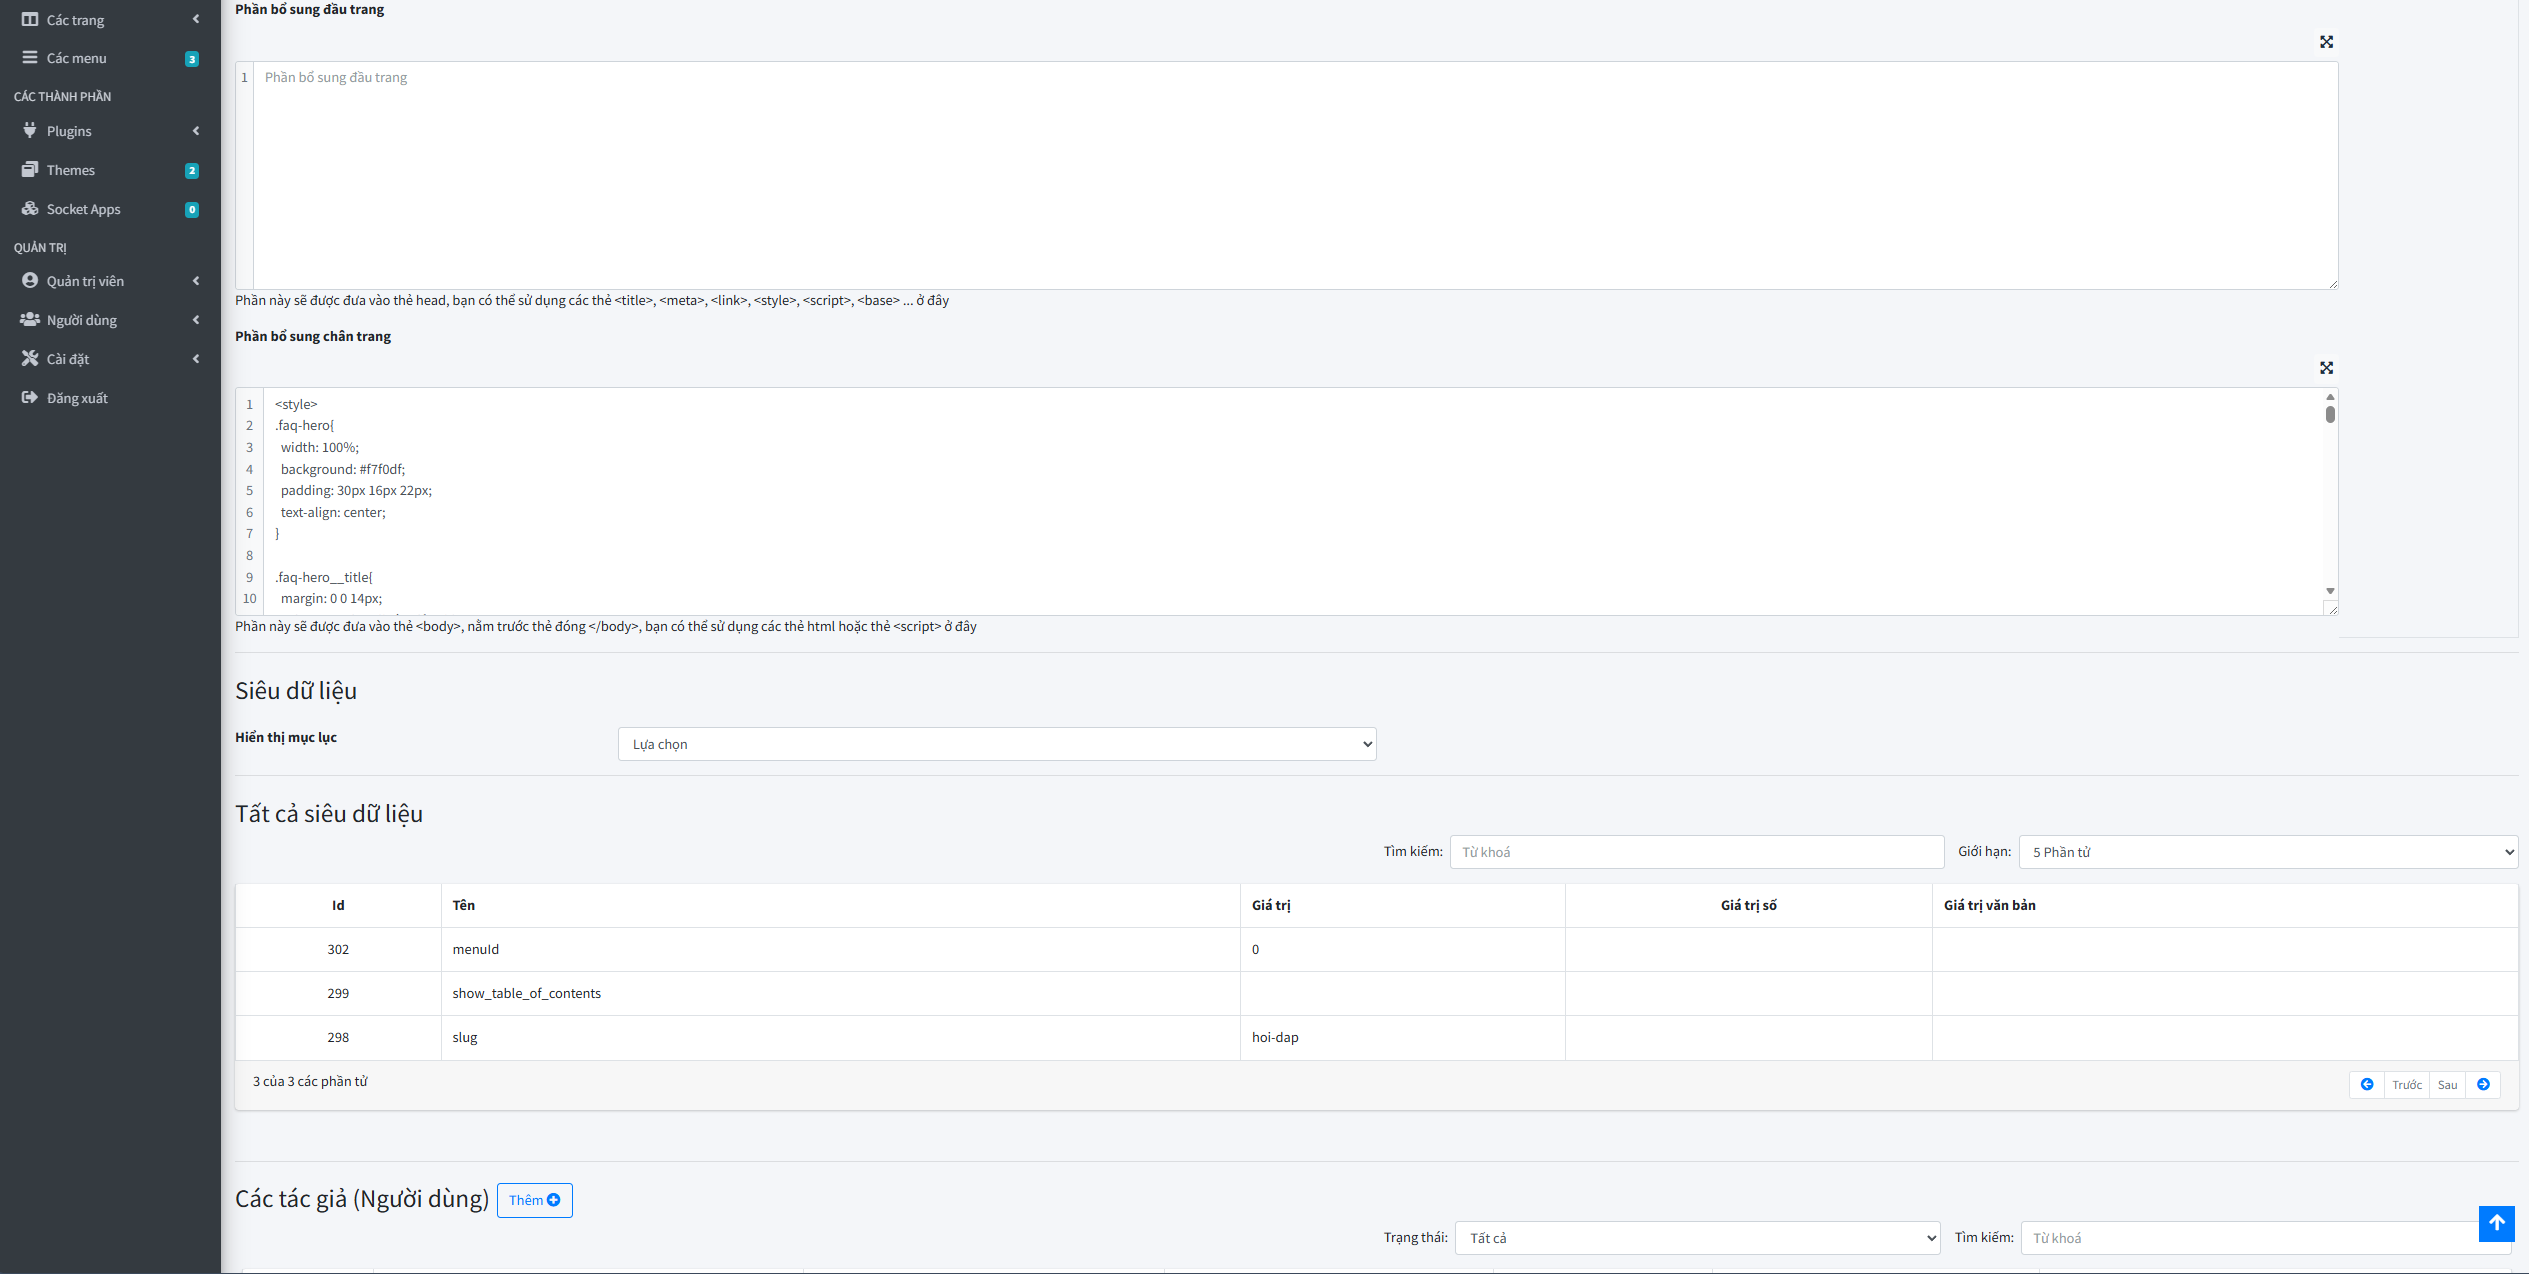Open the Trạng thái Tất cả dropdown
The width and height of the screenshot is (2529, 1274).
click(x=1697, y=1238)
